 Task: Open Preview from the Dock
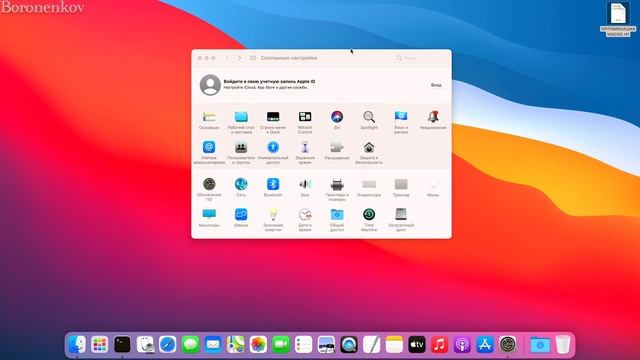pyautogui.click(x=326, y=345)
